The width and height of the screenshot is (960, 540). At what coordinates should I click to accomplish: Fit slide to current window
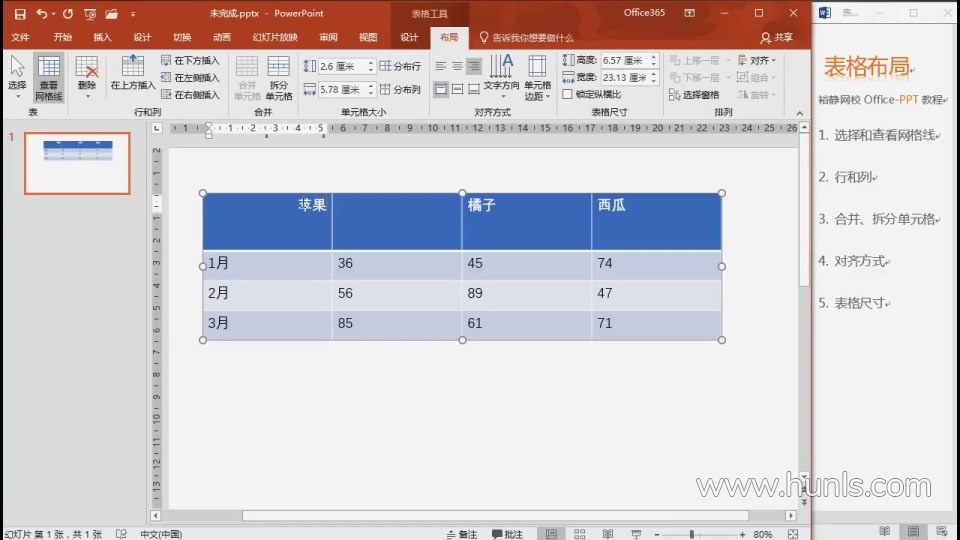tap(793, 534)
